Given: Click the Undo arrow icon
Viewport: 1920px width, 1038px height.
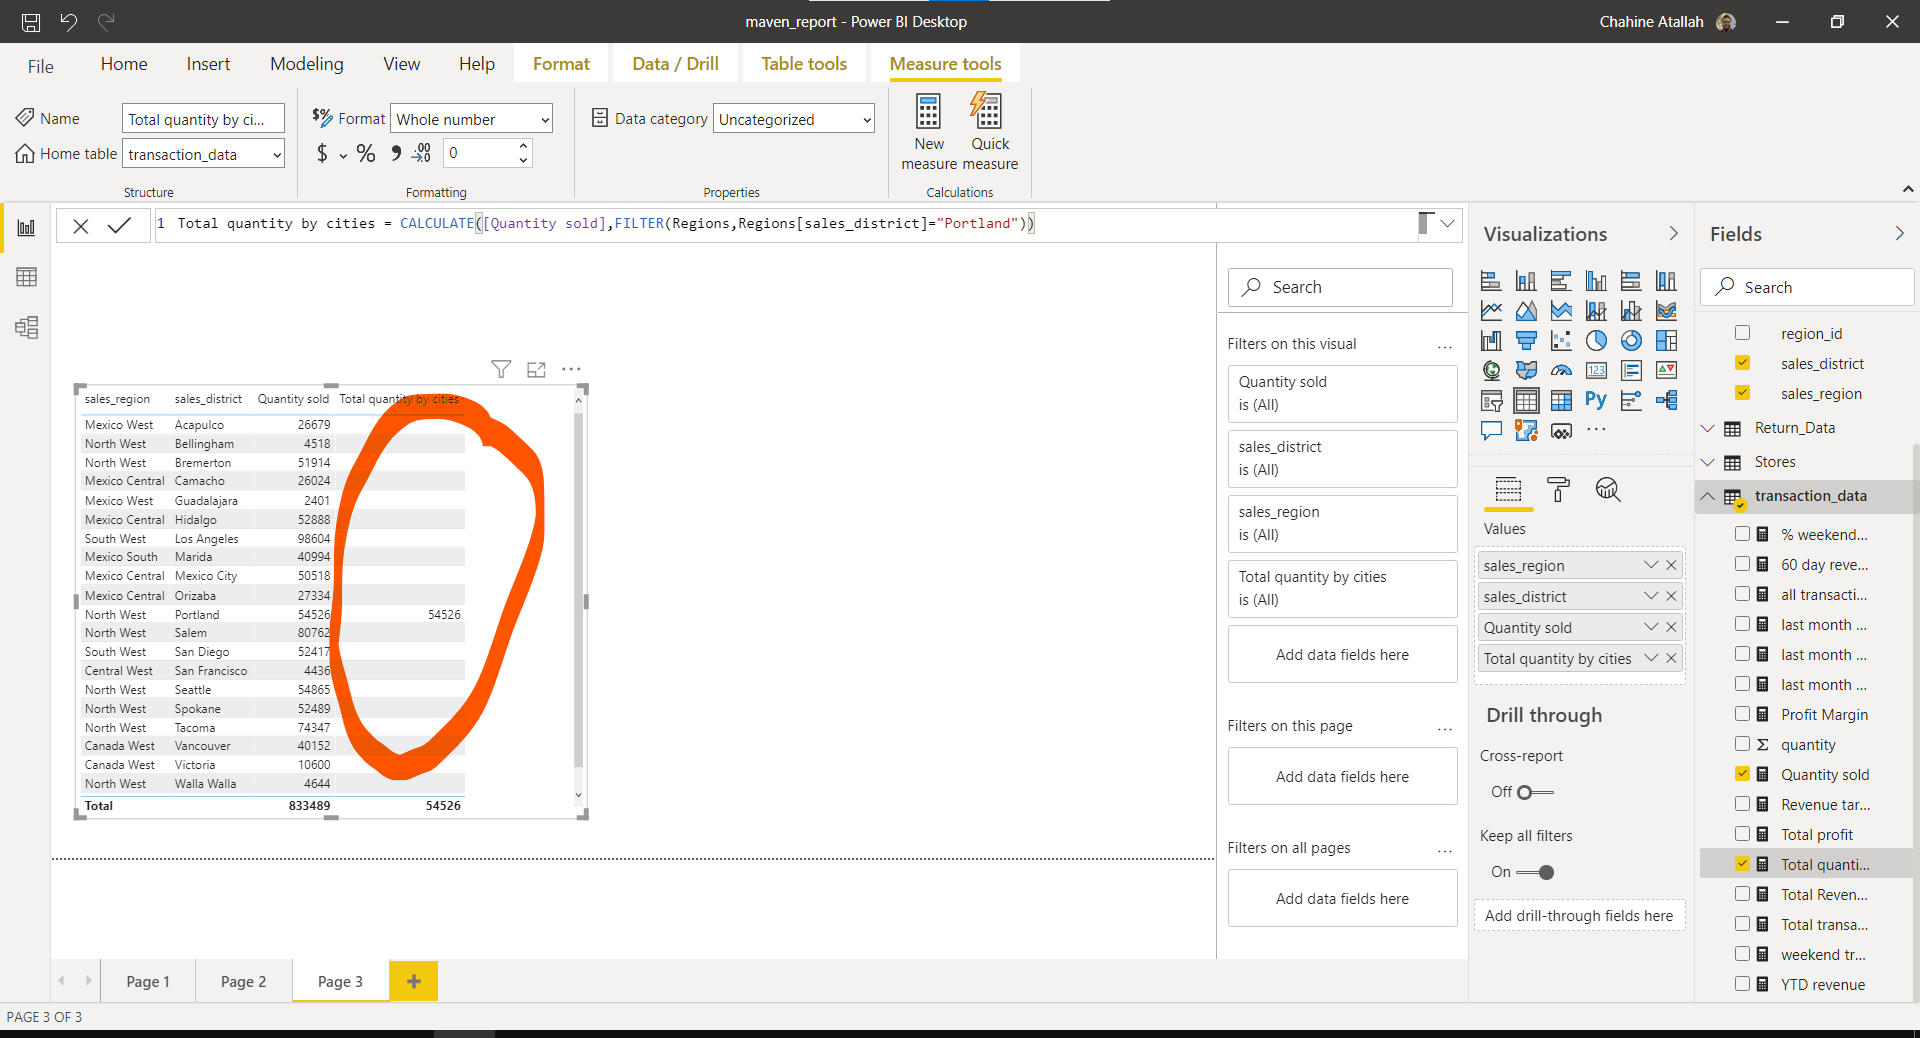Looking at the screenshot, I should (x=69, y=21).
